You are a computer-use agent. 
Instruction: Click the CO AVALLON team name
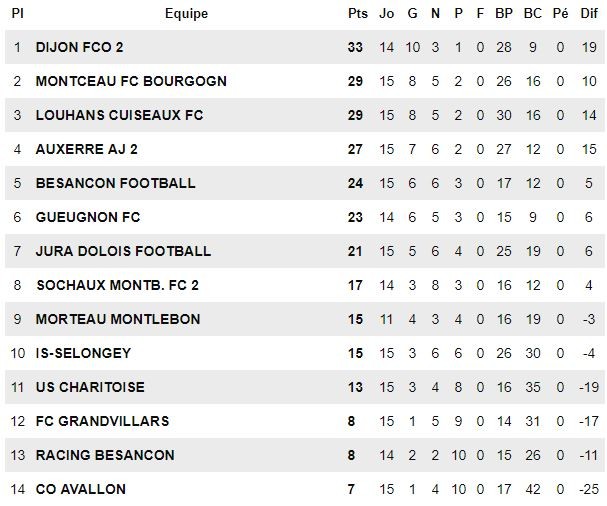coord(81,489)
